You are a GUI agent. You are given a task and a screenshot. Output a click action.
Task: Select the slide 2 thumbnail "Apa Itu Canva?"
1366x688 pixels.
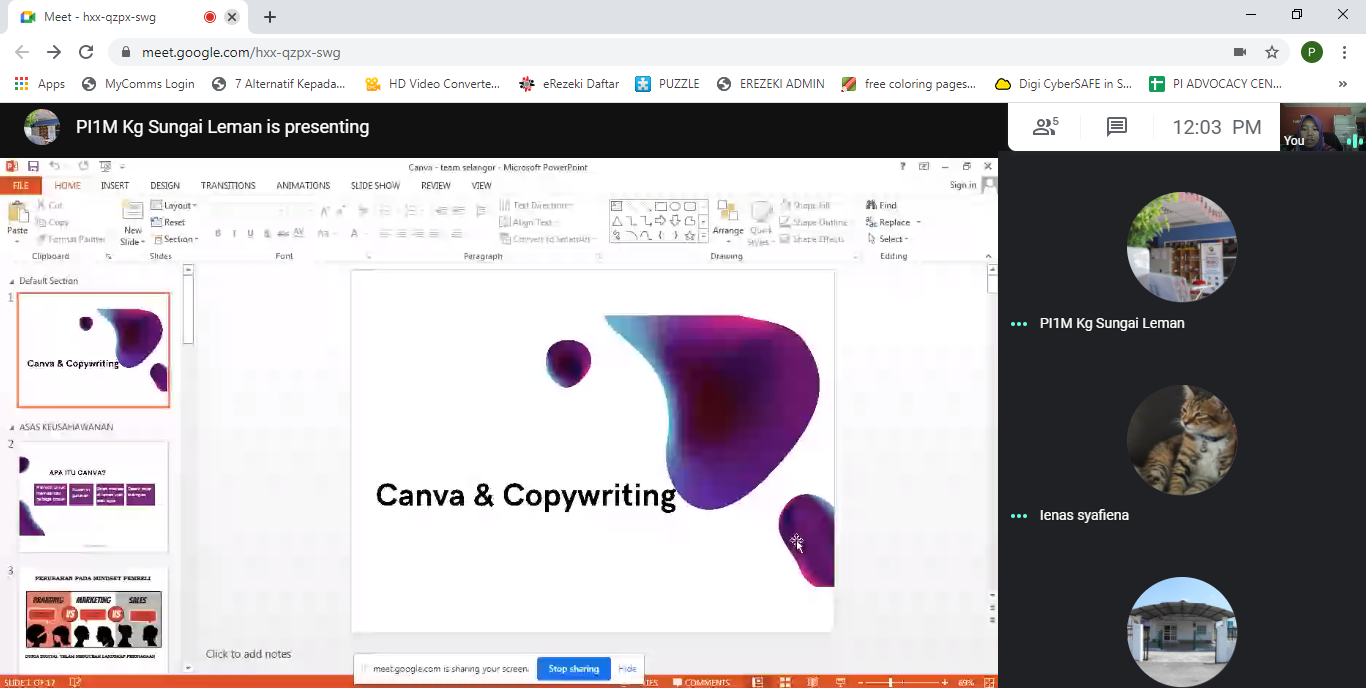[93, 496]
